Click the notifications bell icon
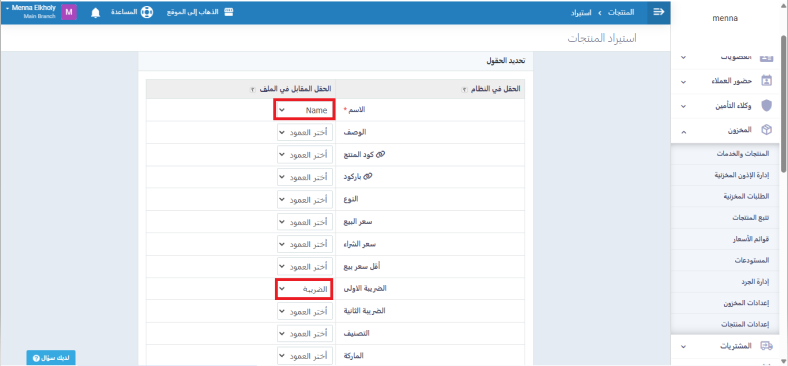Image resolution: width=788 pixels, height=366 pixels. (95, 13)
